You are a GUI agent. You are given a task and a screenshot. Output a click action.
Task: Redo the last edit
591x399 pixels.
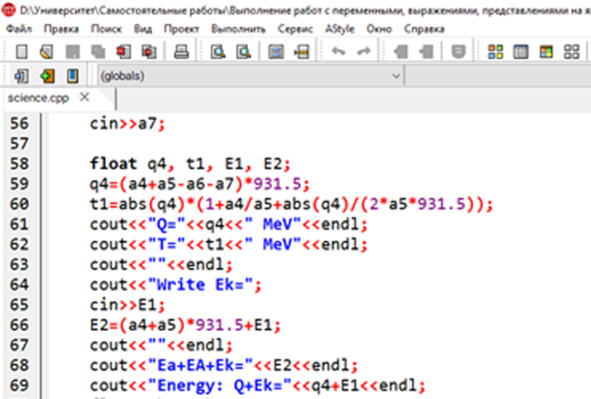pos(364,51)
